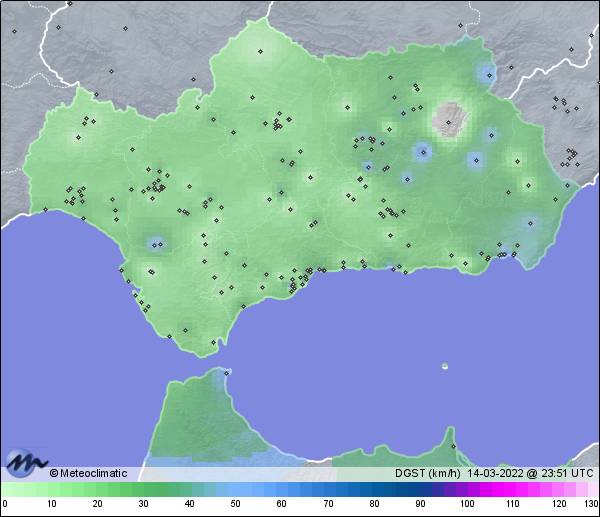
Task: Click the scale label 70
Action: [328, 504]
